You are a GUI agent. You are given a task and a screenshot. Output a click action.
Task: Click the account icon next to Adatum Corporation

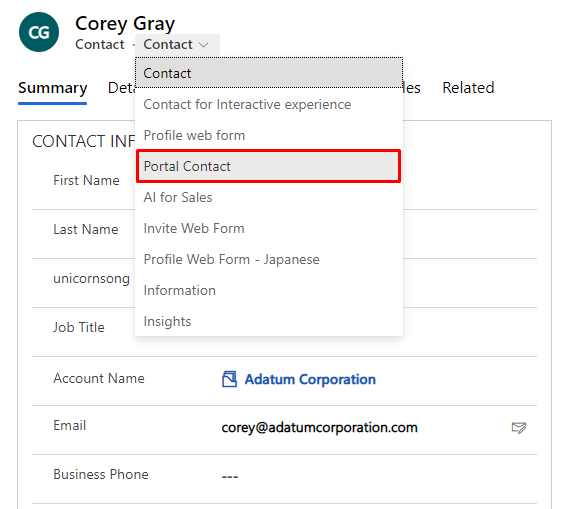(229, 379)
